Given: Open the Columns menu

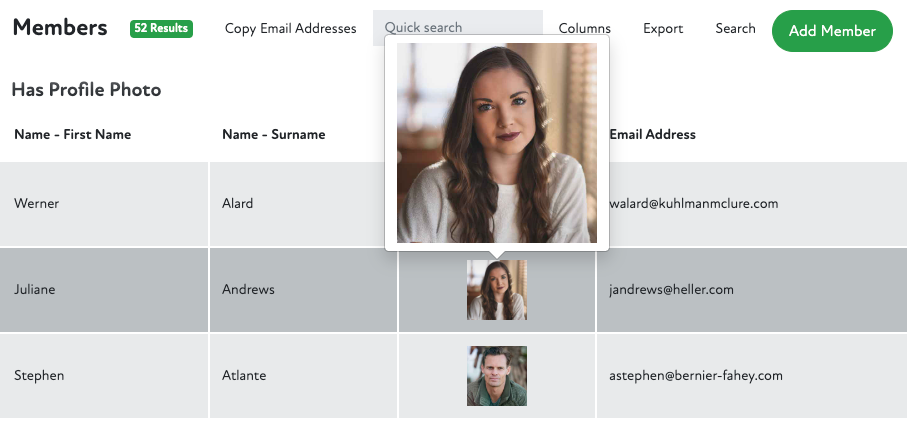Looking at the screenshot, I should 584,29.
